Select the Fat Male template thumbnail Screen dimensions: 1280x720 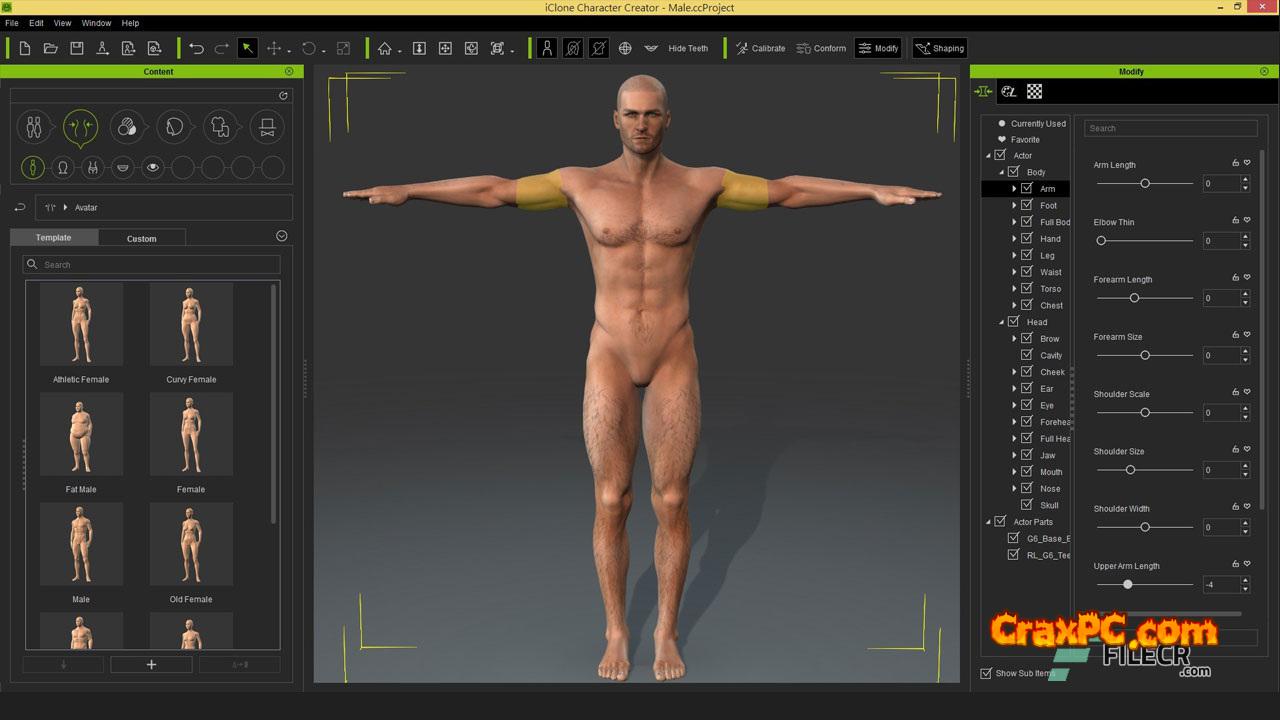(81, 435)
